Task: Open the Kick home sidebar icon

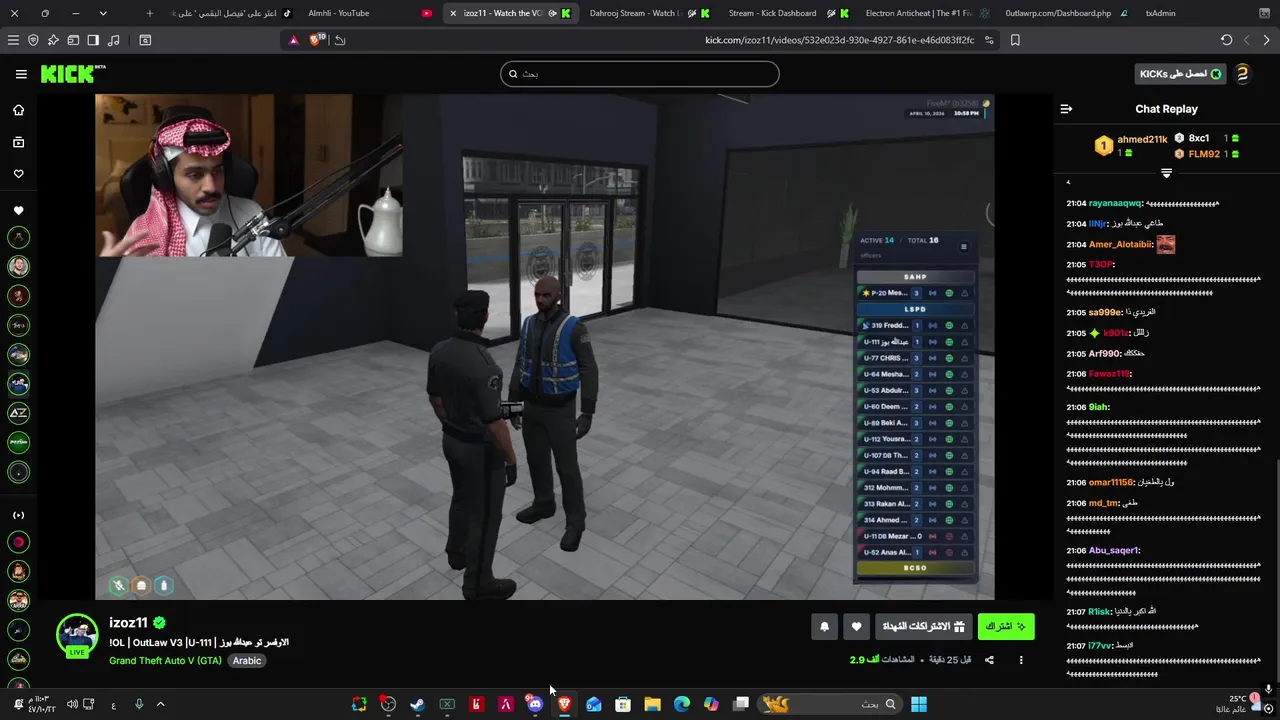Action: 18,110
